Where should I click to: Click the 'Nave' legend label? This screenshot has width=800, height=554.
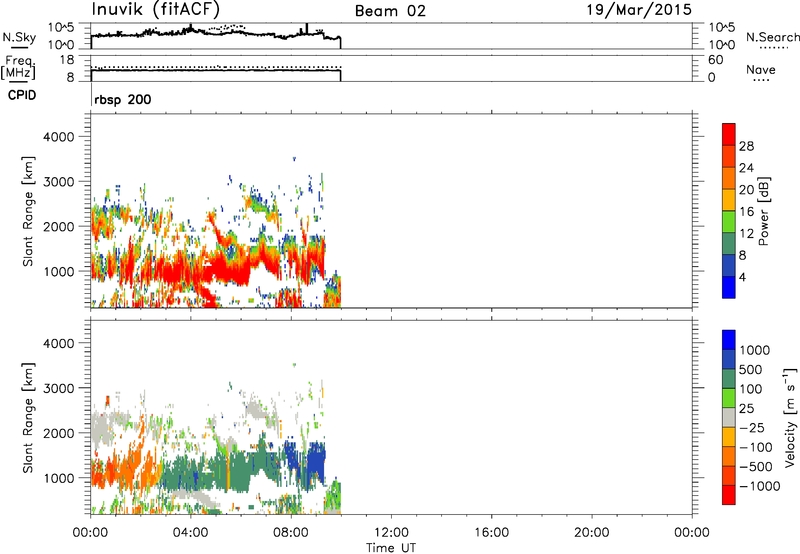(x=761, y=69)
